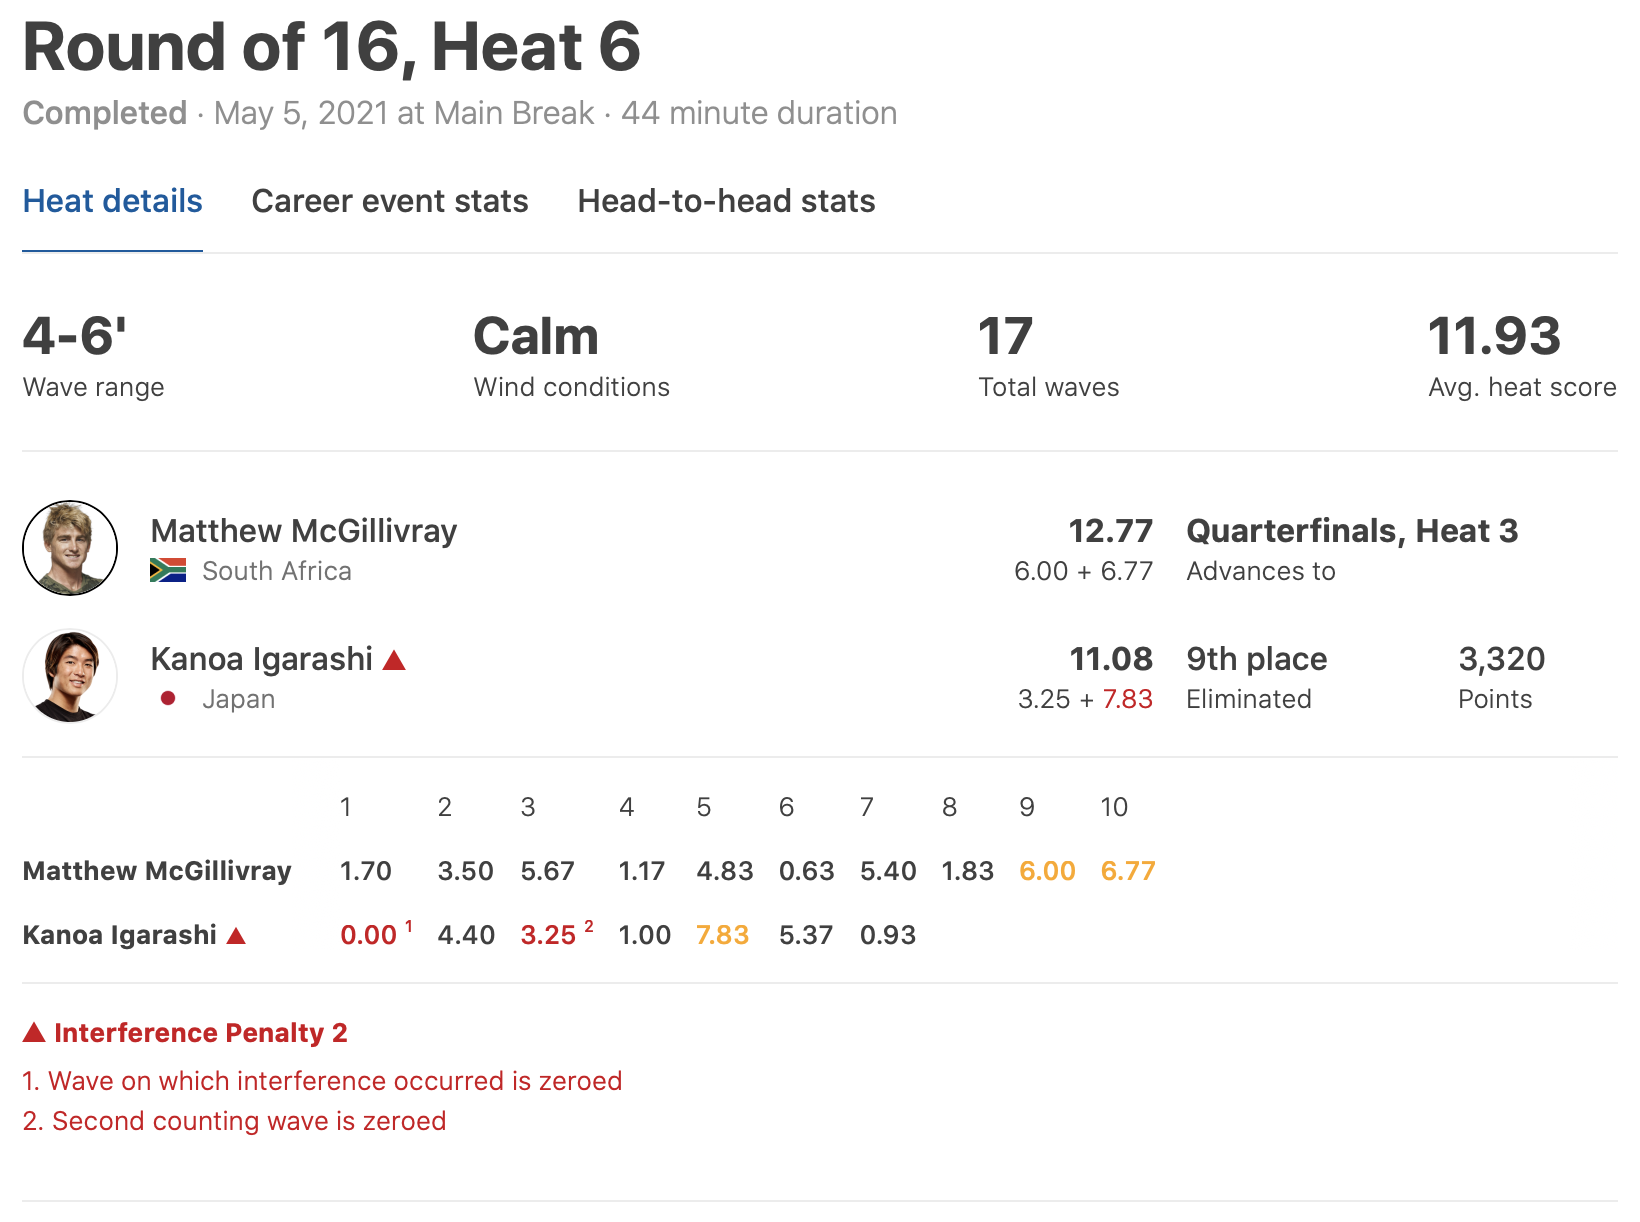
Task: Open the Heat details tab
Action: pos(112,201)
